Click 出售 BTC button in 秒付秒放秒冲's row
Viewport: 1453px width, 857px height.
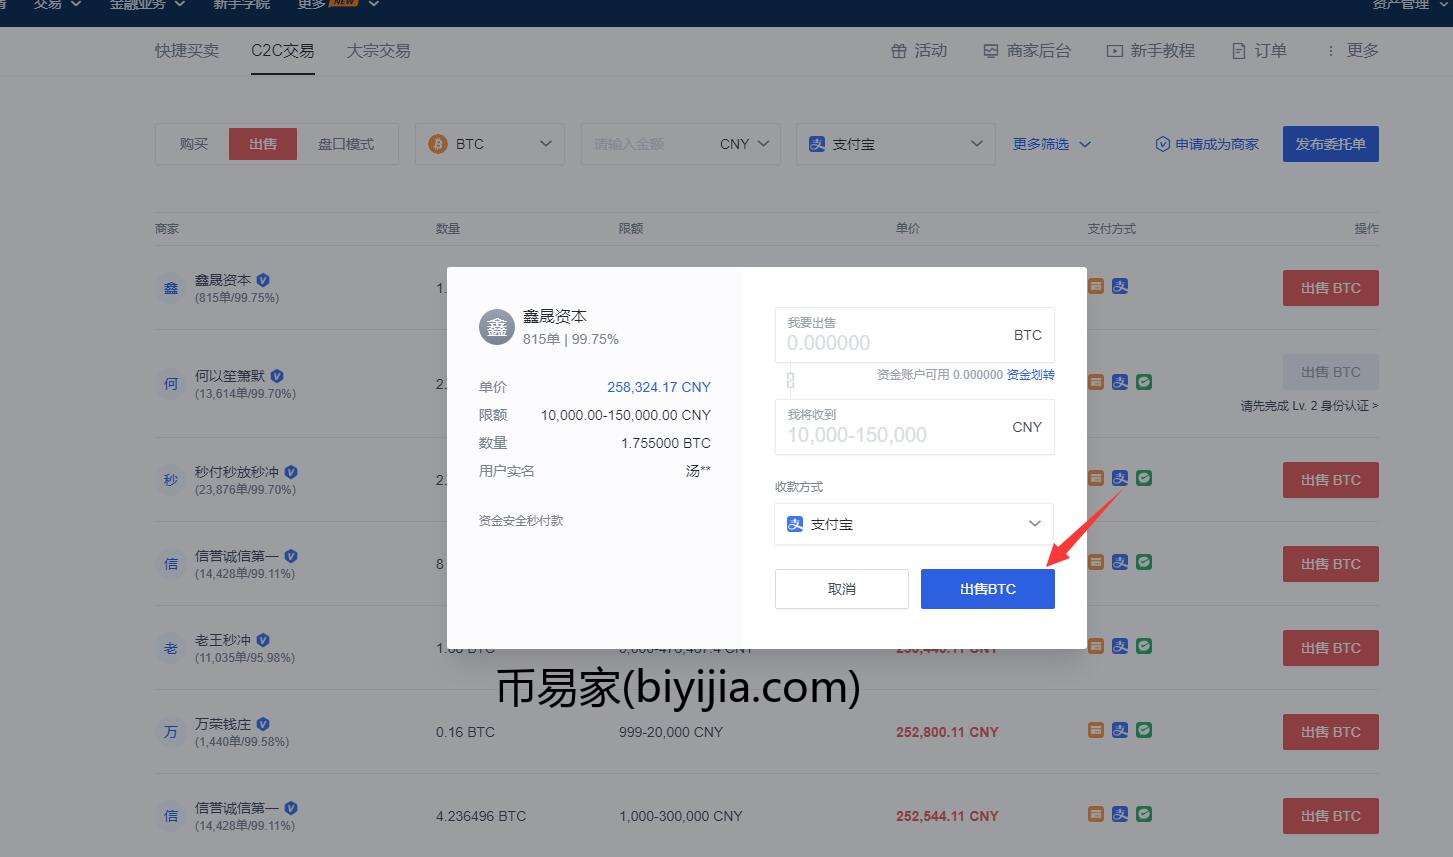(x=1331, y=480)
